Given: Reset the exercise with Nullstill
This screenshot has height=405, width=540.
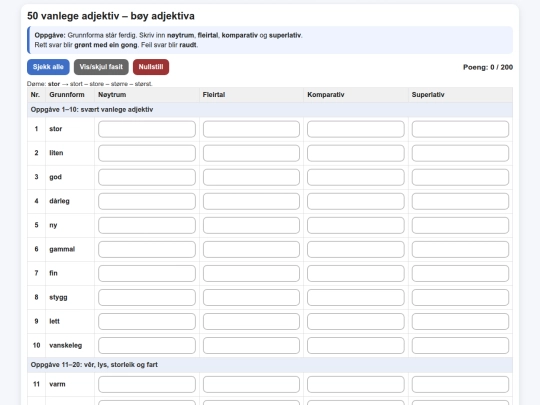Looking at the screenshot, I should coord(151,67).
